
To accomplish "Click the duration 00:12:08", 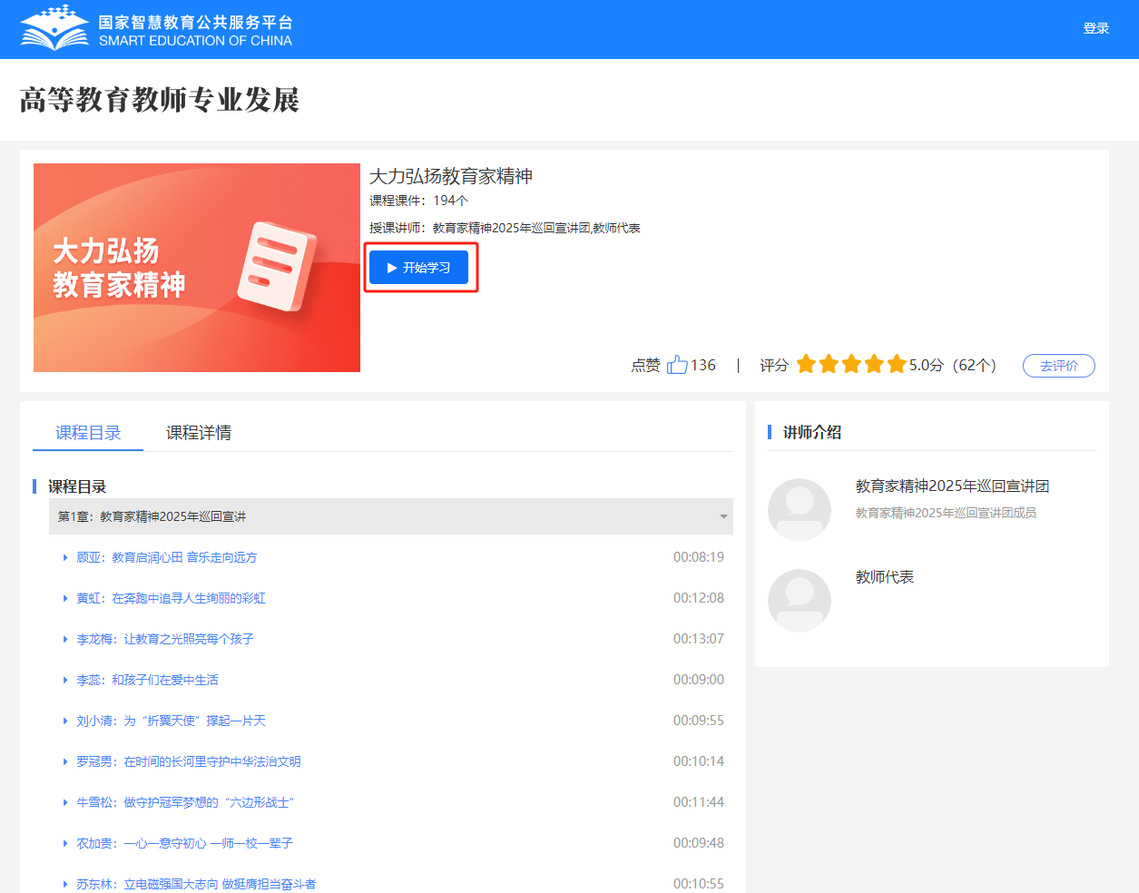I will click(x=698, y=598).
